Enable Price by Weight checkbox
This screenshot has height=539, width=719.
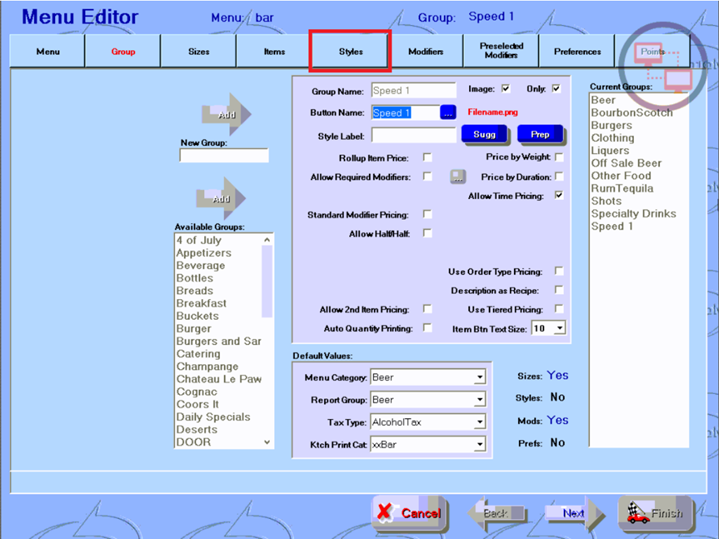[559, 157]
